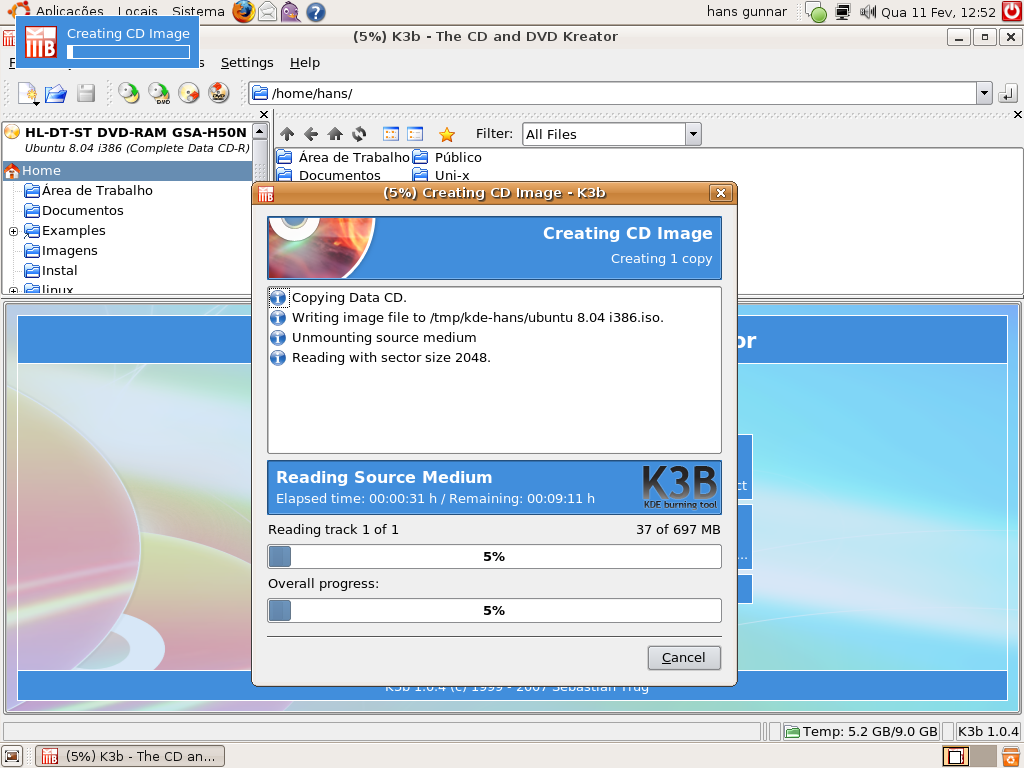Click the hans gunnar user switcher
The image size is (1024, 768).
pyautogui.click(x=746, y=12)
